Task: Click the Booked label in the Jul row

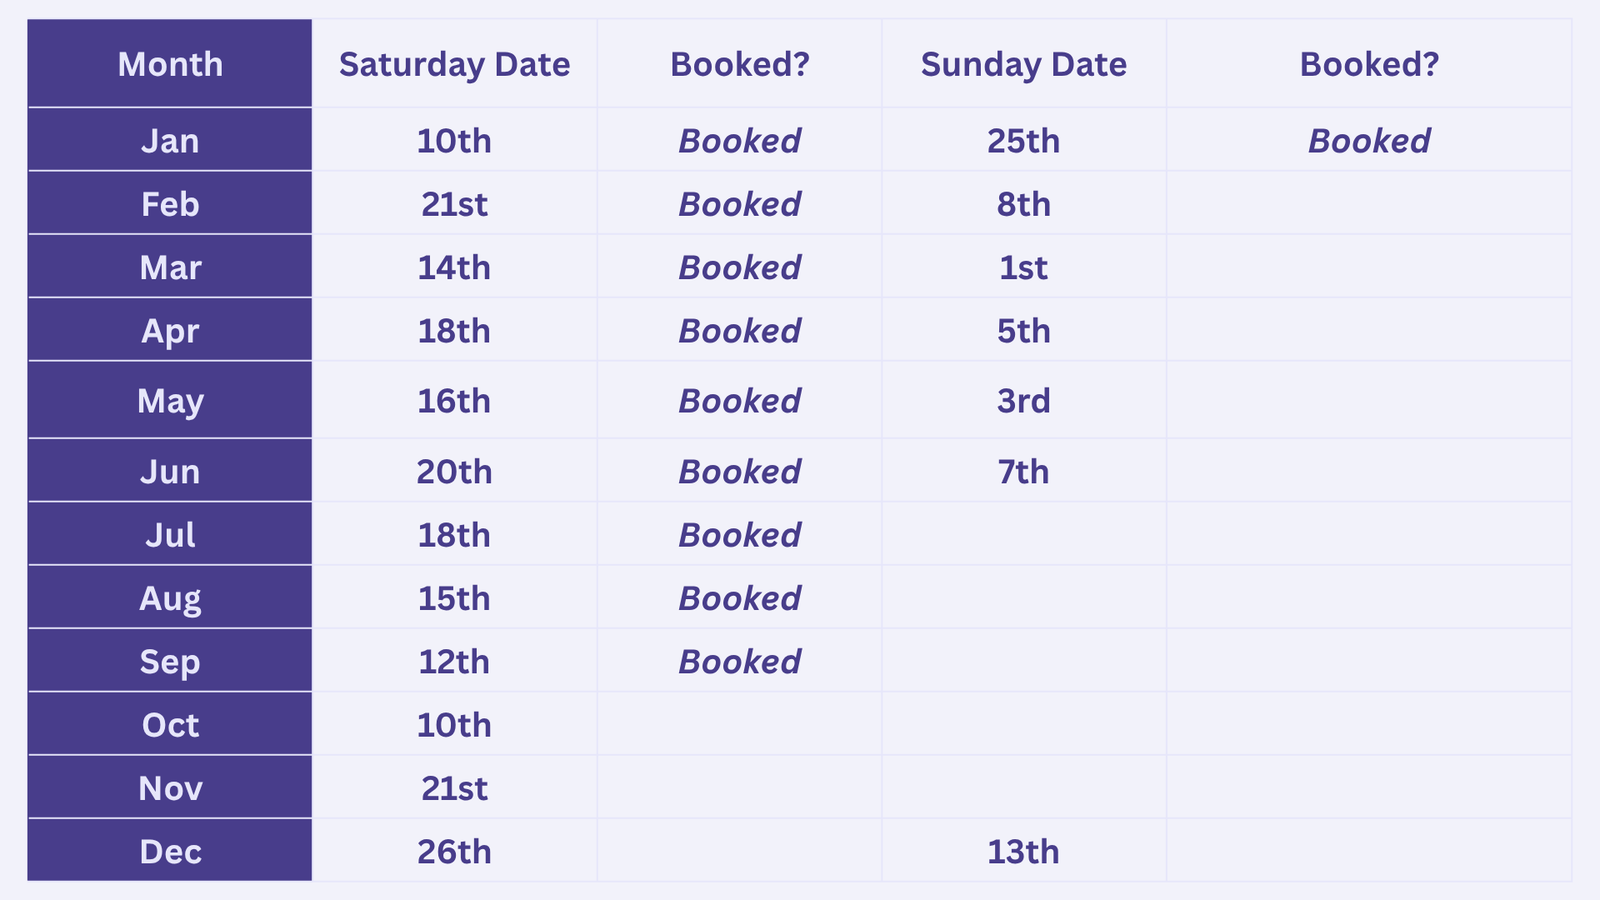Action: (739, 535)
